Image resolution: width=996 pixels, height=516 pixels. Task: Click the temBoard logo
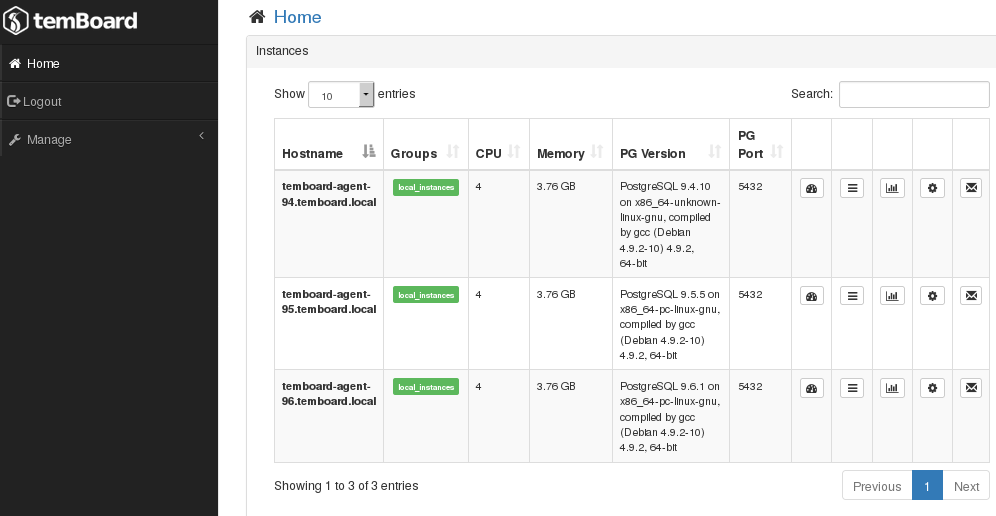point(70,20)
